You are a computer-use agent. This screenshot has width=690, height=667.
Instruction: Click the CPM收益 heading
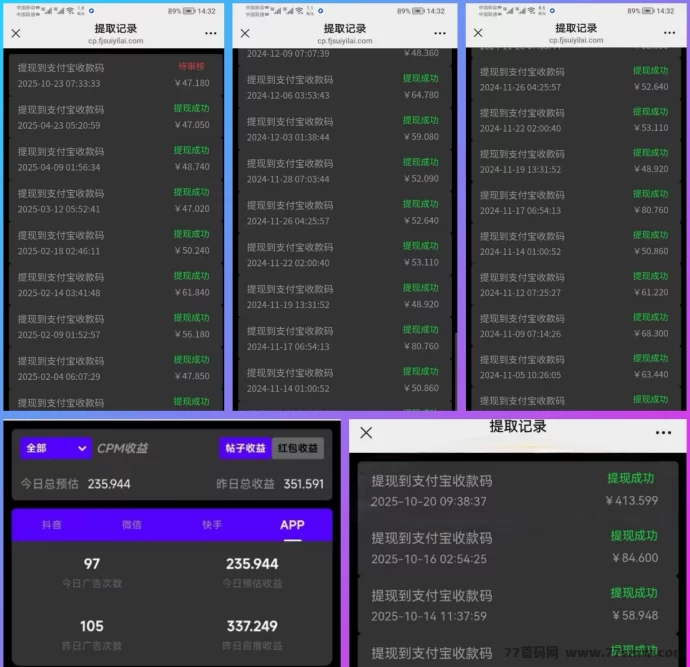pos(122,448)
